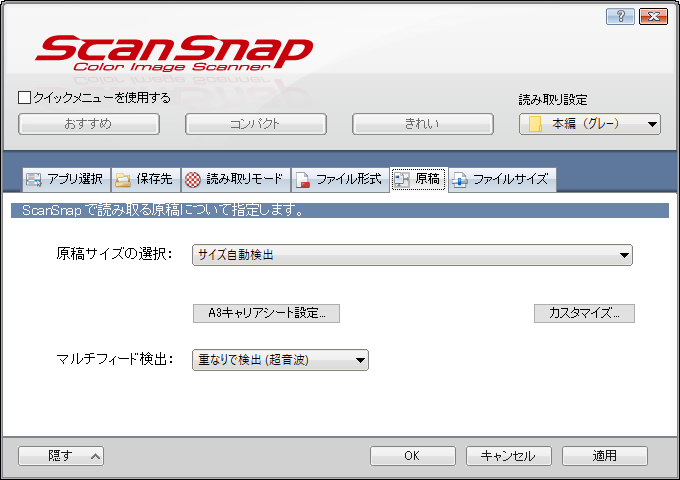Click the 原稿 tab icon
The image size is (680, 480).
click(x=402, y=180)
